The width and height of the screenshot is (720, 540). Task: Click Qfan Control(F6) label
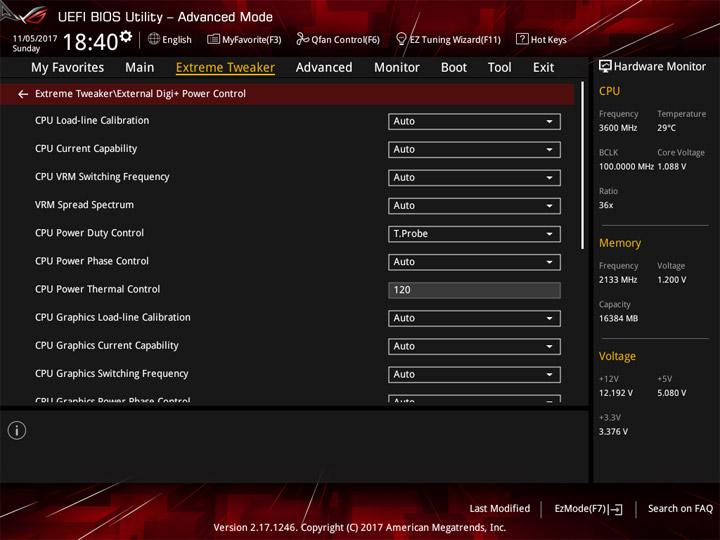point(345,40)
